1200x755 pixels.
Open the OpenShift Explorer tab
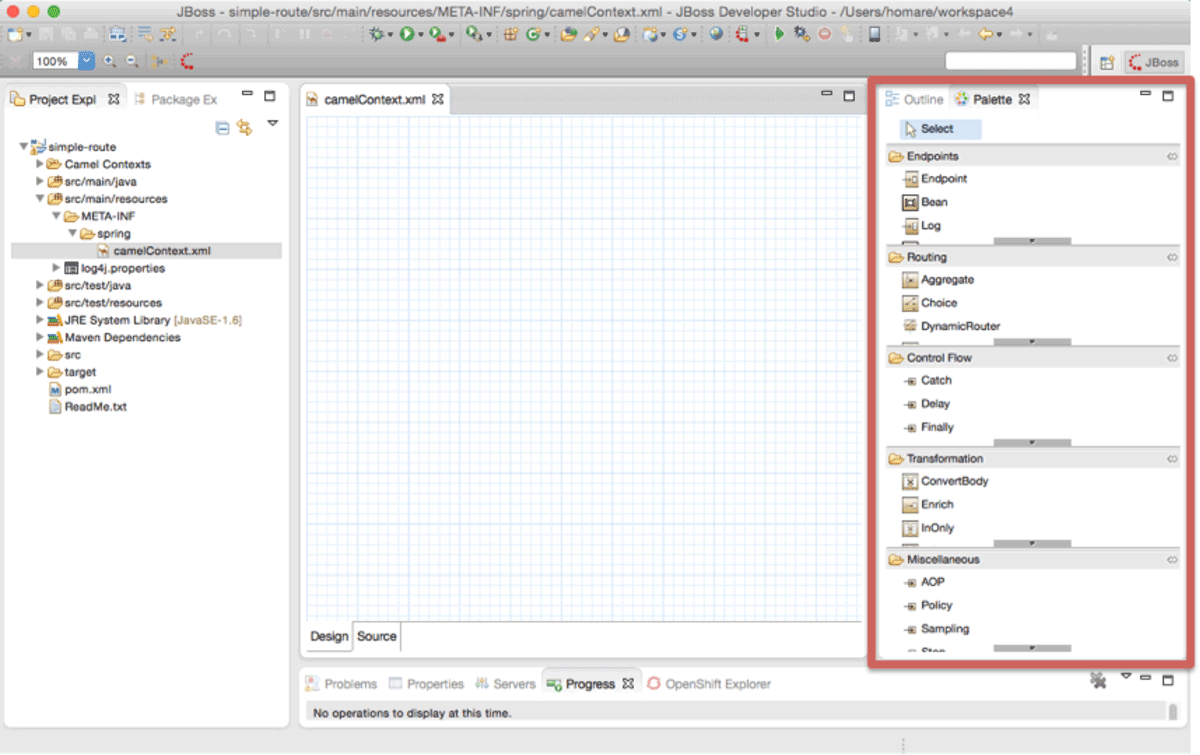tap(709, 684)
